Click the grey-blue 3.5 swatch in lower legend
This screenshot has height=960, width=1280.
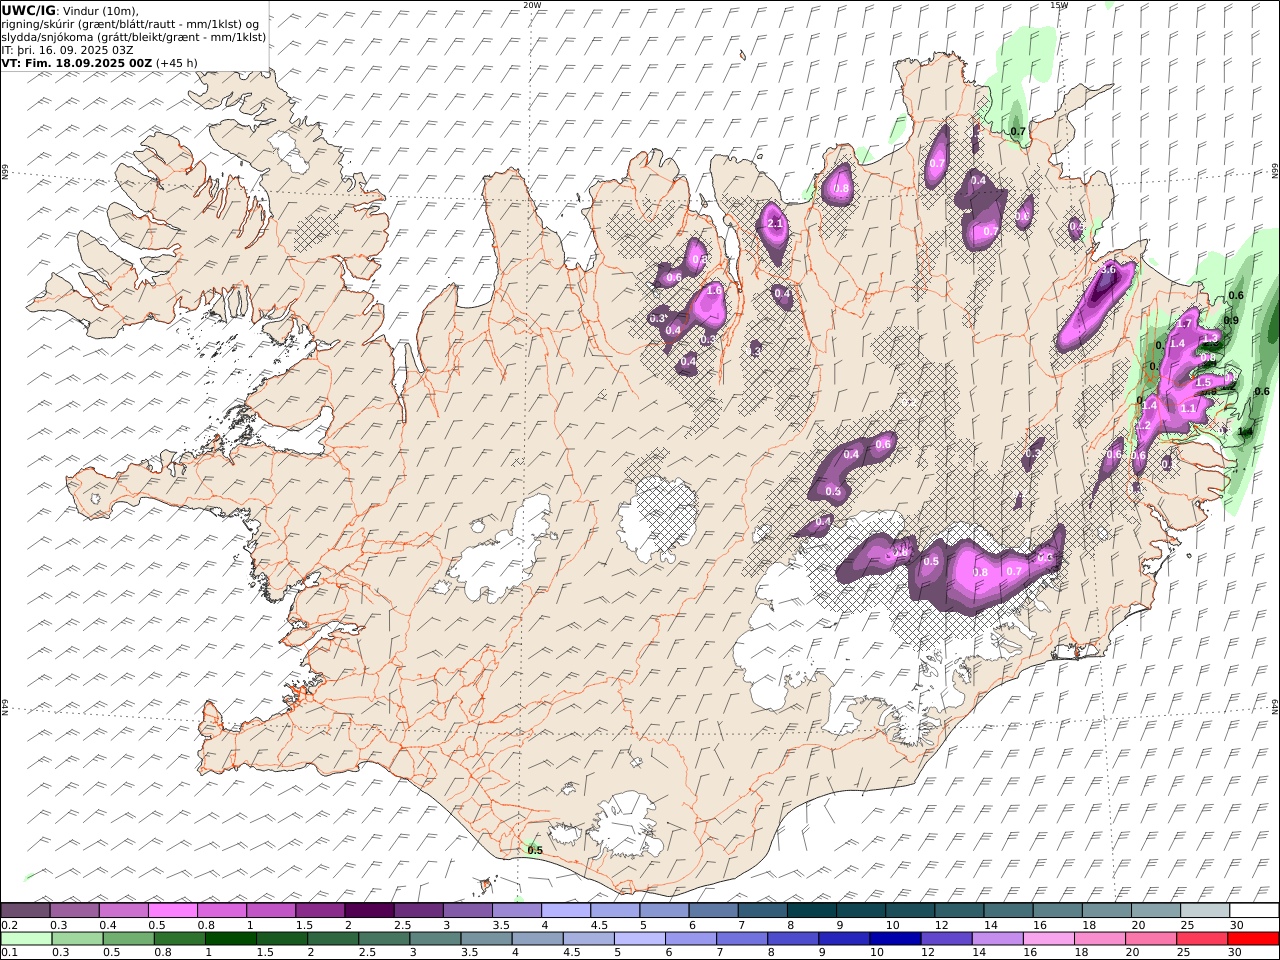point(486,939)
